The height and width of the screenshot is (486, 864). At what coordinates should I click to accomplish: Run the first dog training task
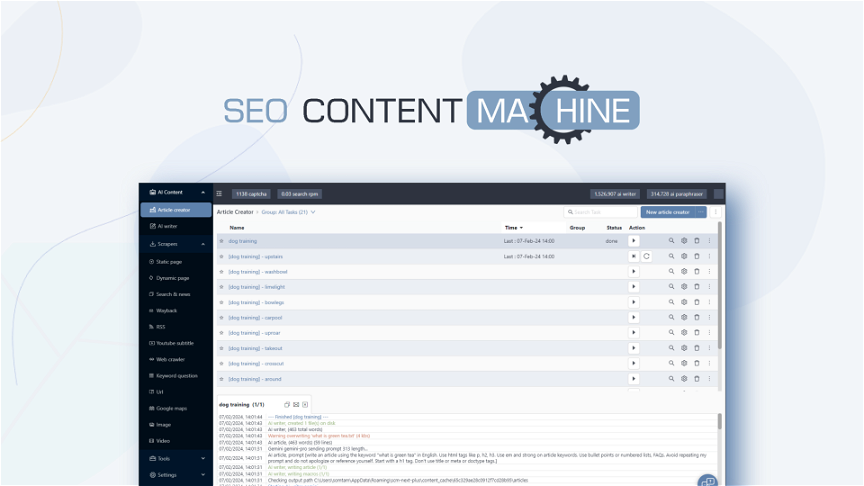pos(633,241)
